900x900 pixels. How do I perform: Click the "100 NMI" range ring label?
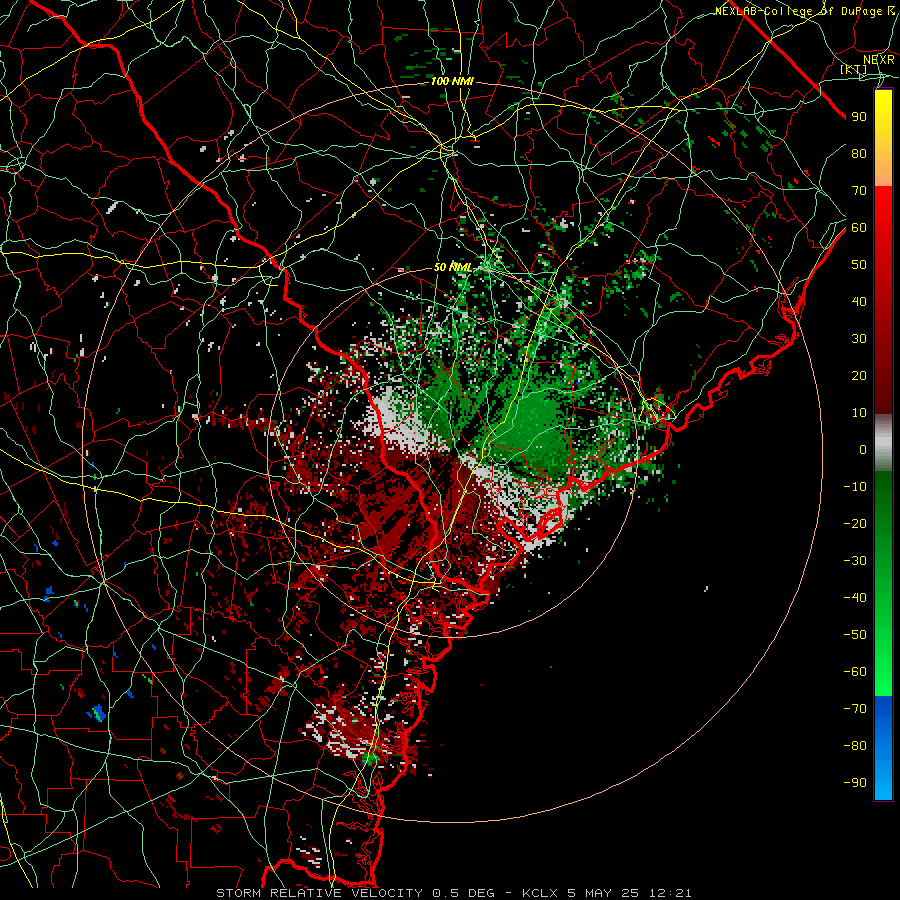pos(452,82)
